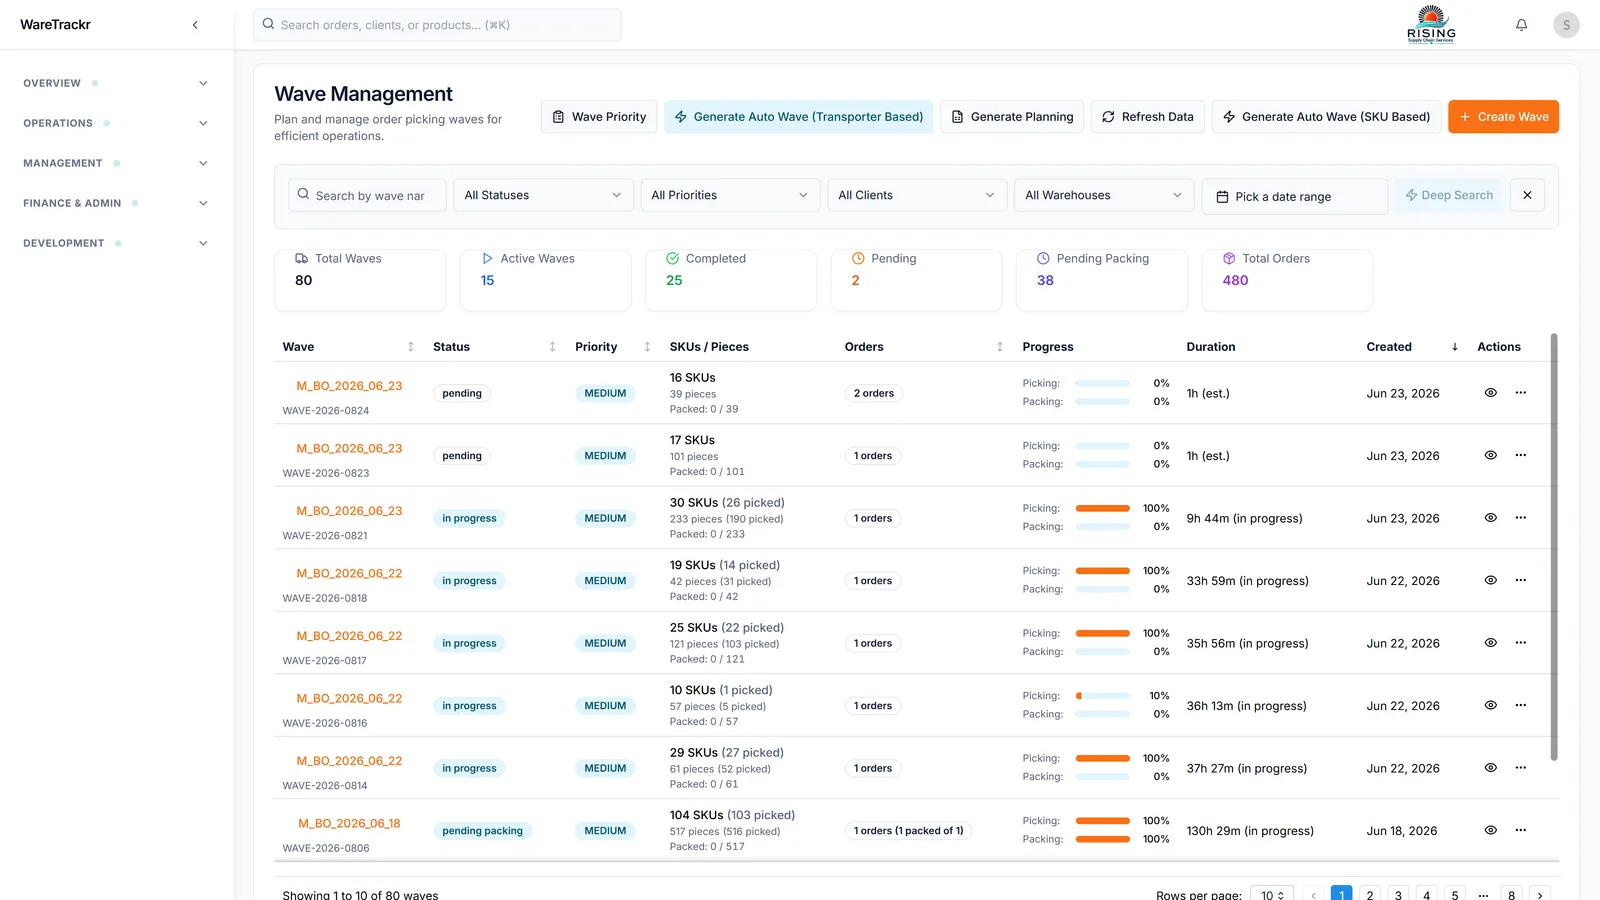Screen dimensions: 1600x900
Task: Open the Wave Priority button
Action: 599,117
